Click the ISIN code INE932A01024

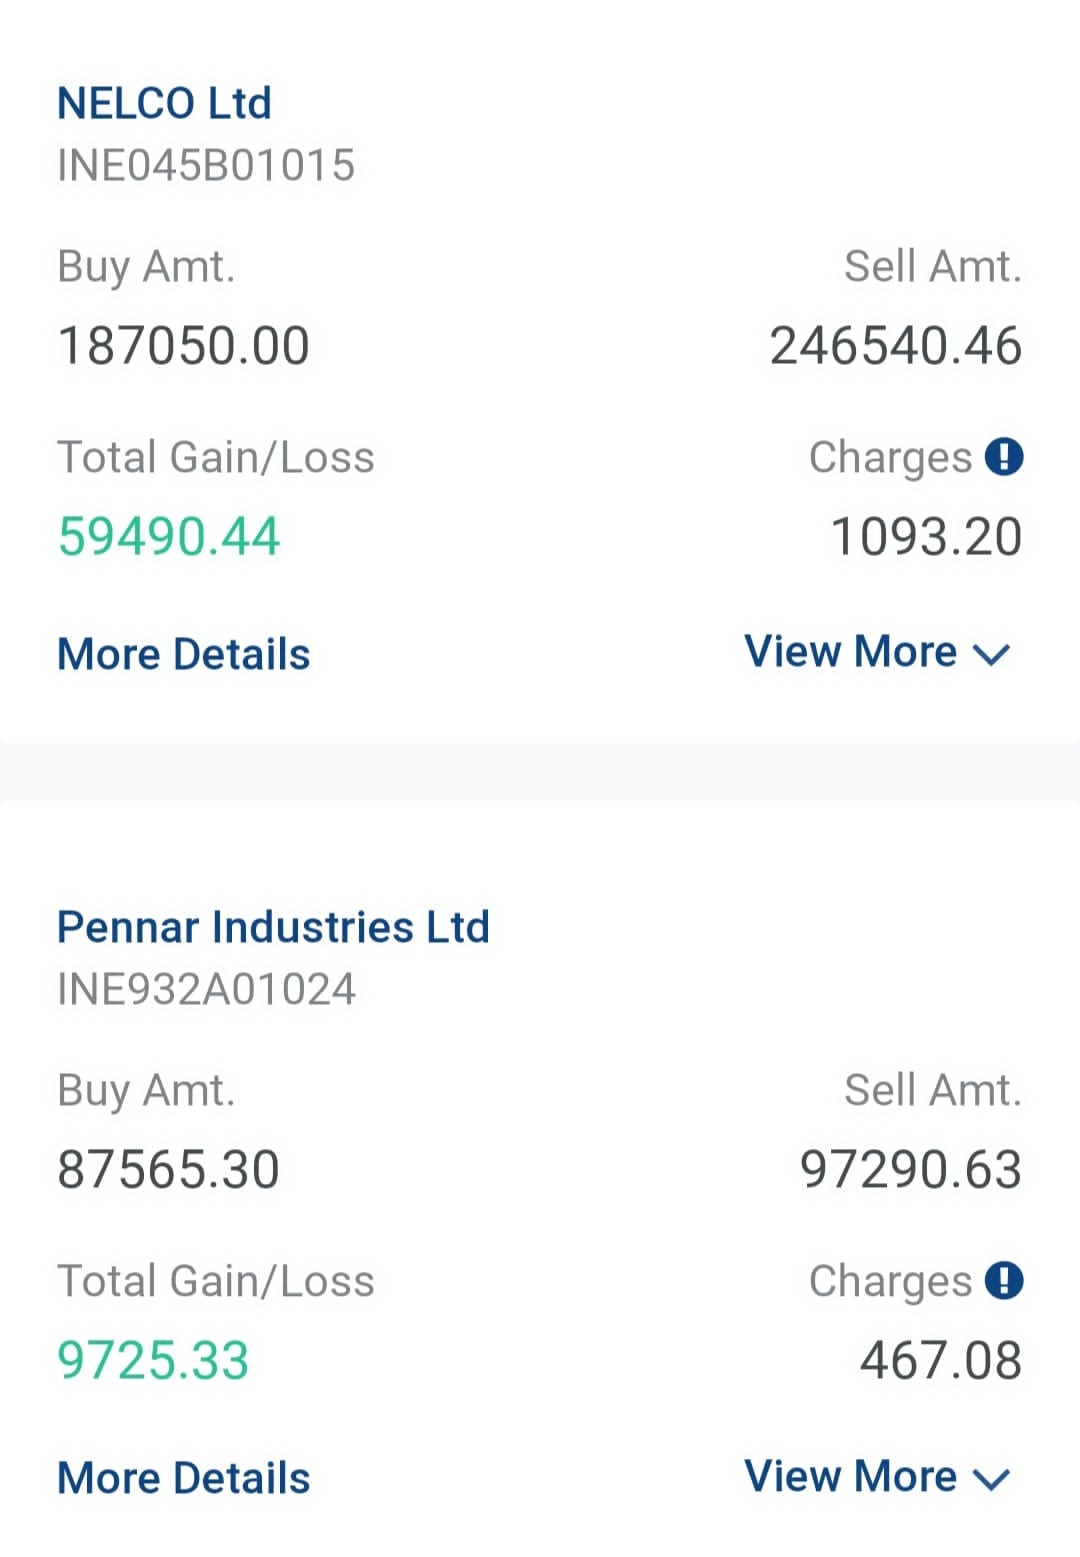(206, 989)
